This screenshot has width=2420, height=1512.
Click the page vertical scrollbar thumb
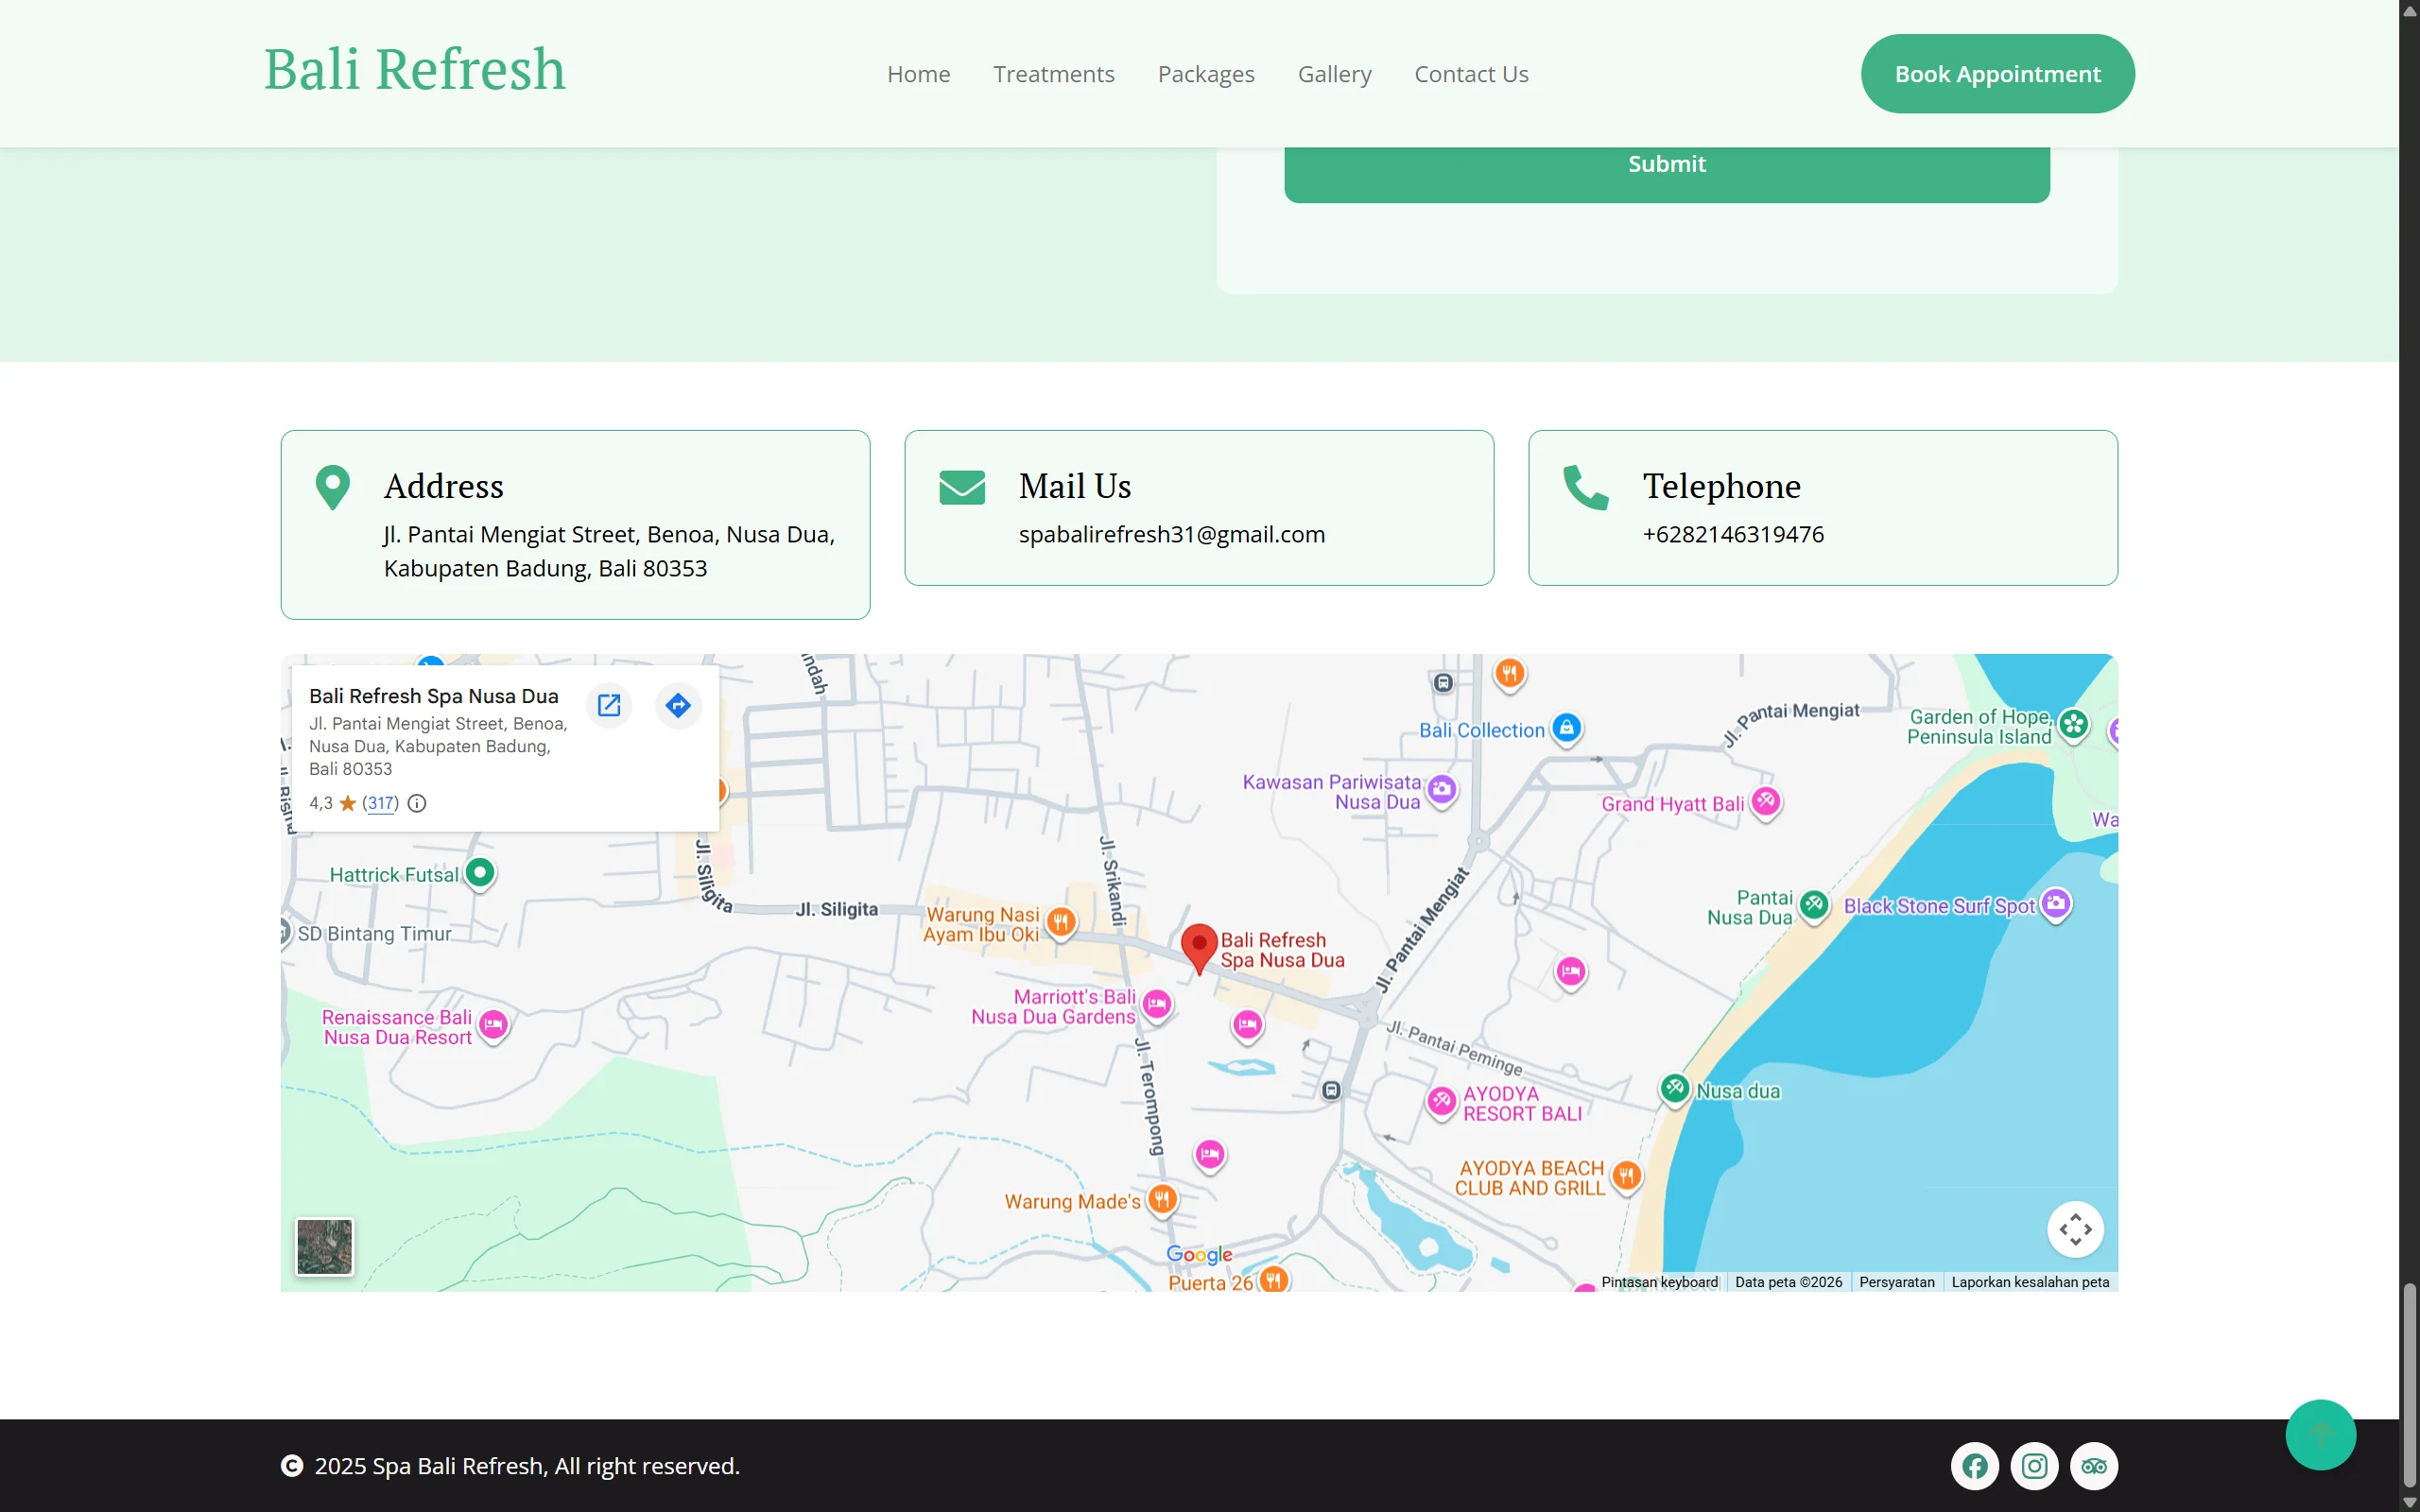2410,1385
